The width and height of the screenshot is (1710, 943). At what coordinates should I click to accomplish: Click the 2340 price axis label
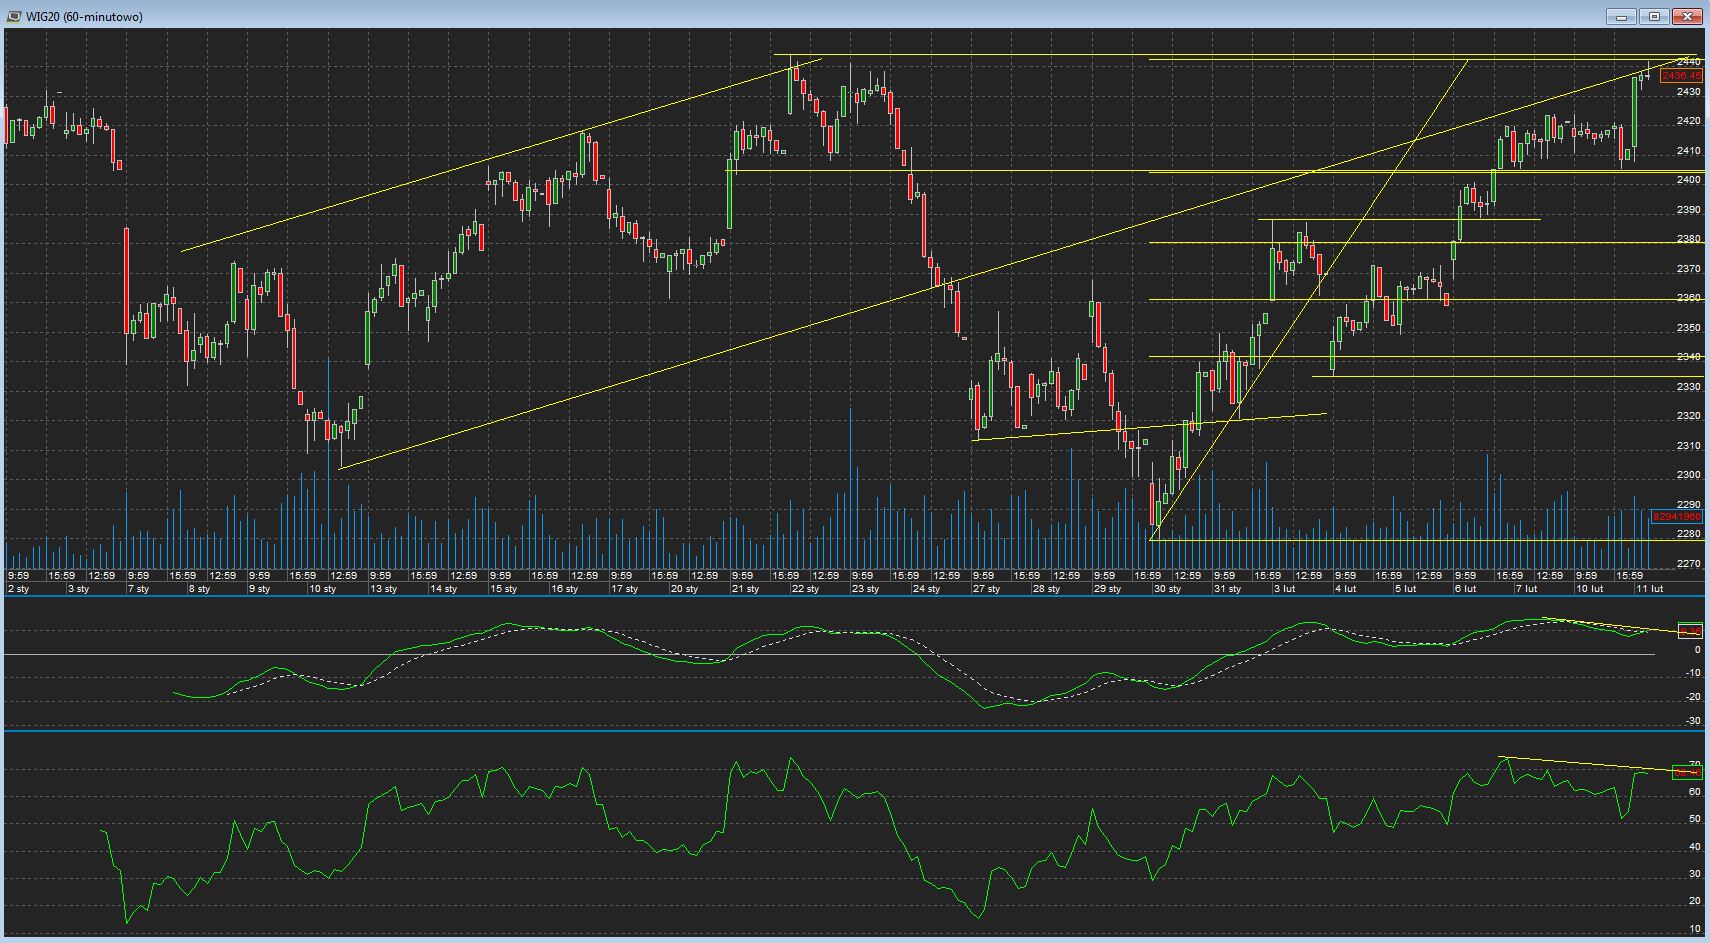click(x=1688, y=357)
